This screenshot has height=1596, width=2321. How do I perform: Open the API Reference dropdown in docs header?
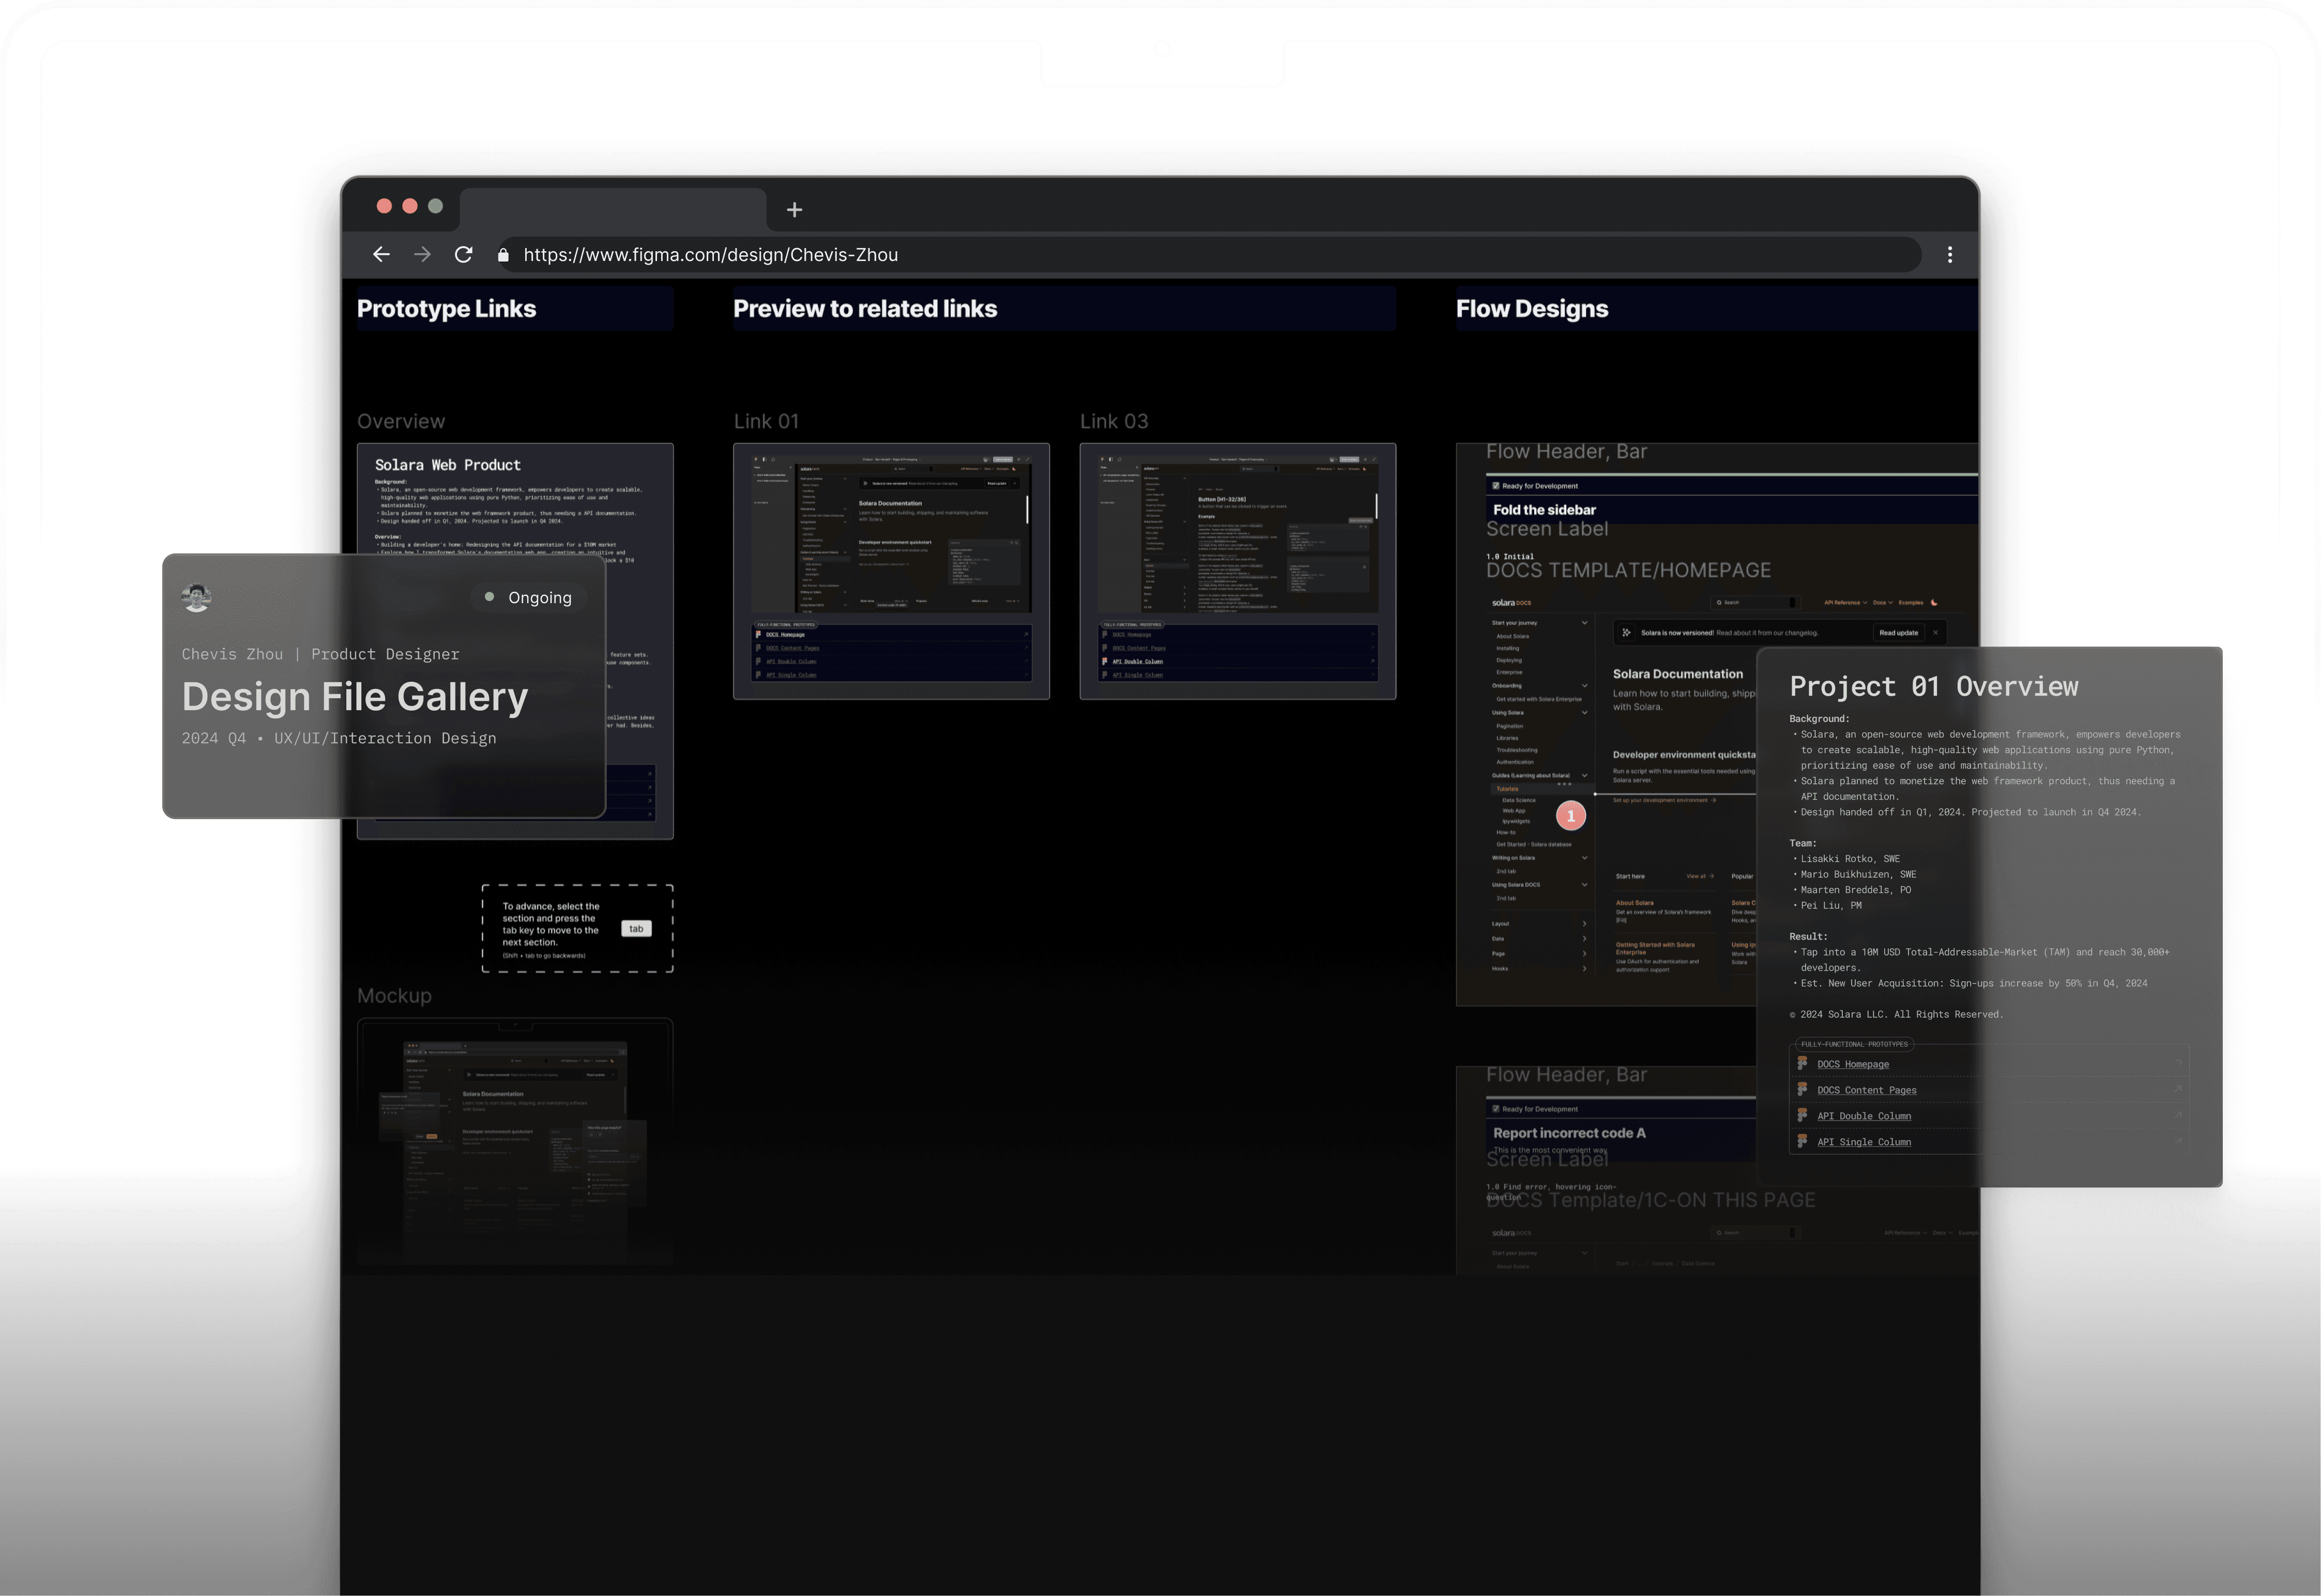[1844, 603]
